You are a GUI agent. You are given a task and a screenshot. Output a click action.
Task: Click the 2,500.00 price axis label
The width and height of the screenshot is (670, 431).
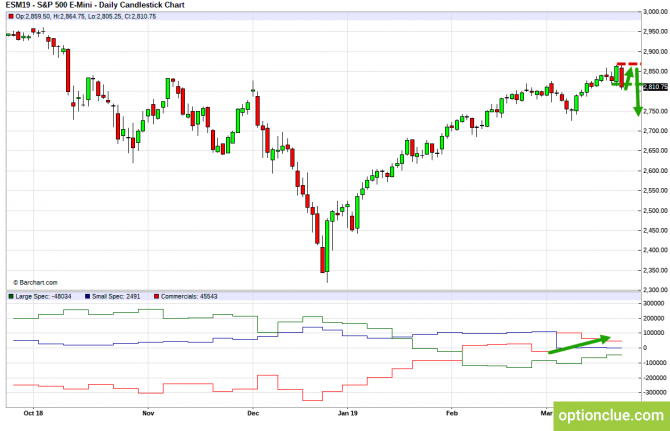[655, 211]
